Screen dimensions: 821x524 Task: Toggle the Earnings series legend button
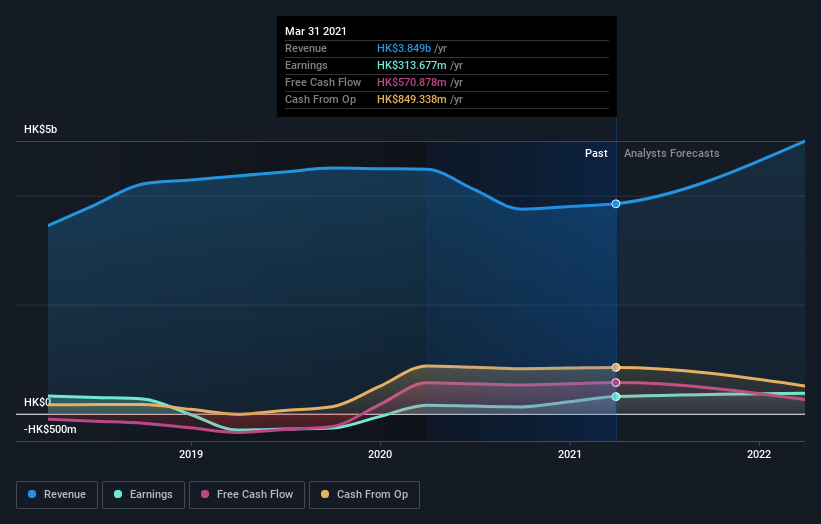[143, 495]
